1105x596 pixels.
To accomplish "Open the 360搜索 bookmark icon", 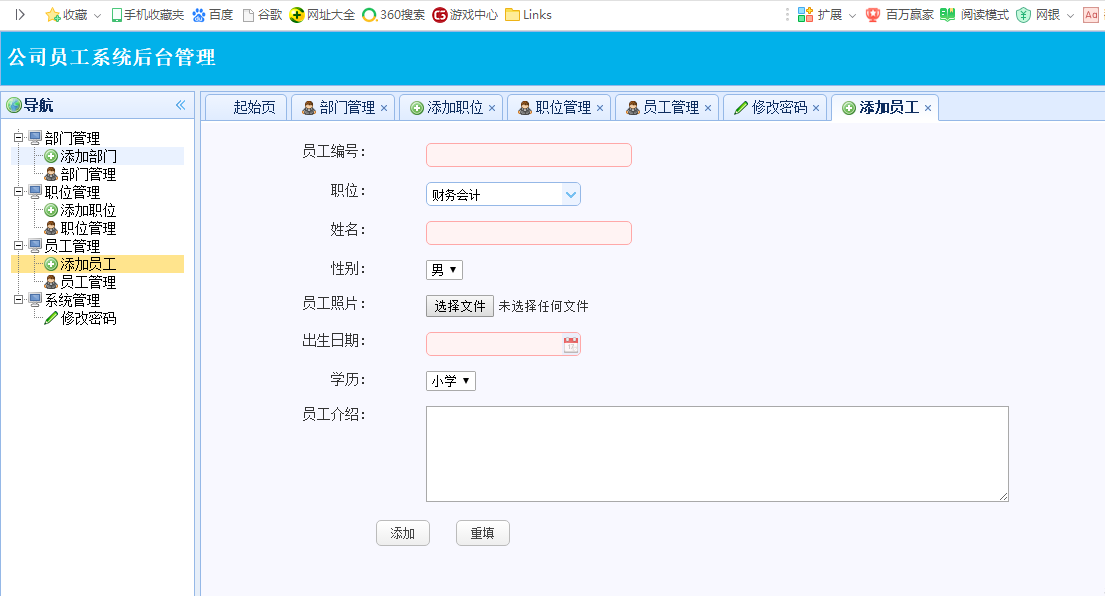I will pos(369,15).
